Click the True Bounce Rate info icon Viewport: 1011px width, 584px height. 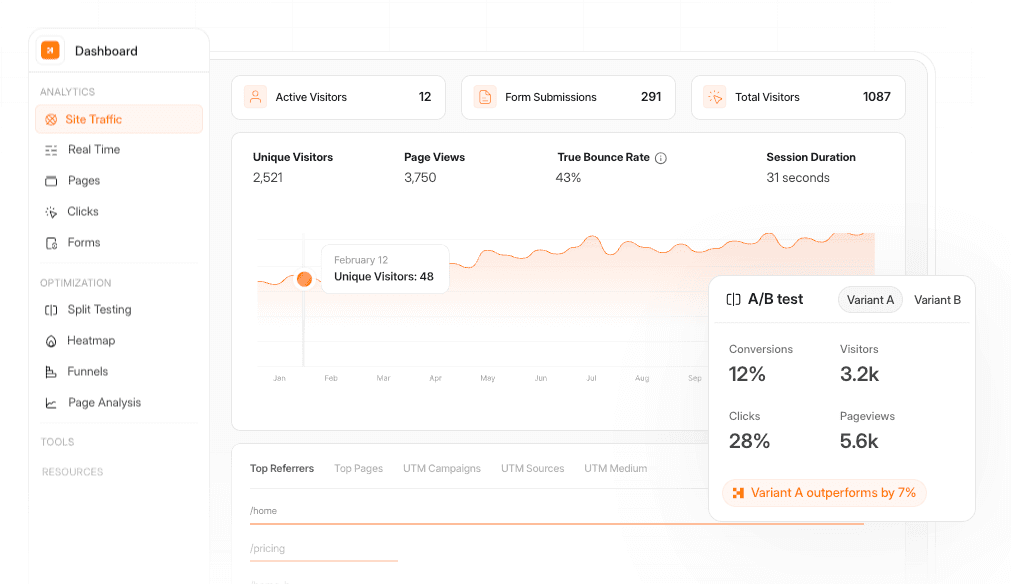pyautogui.click(x=661, y=158)
